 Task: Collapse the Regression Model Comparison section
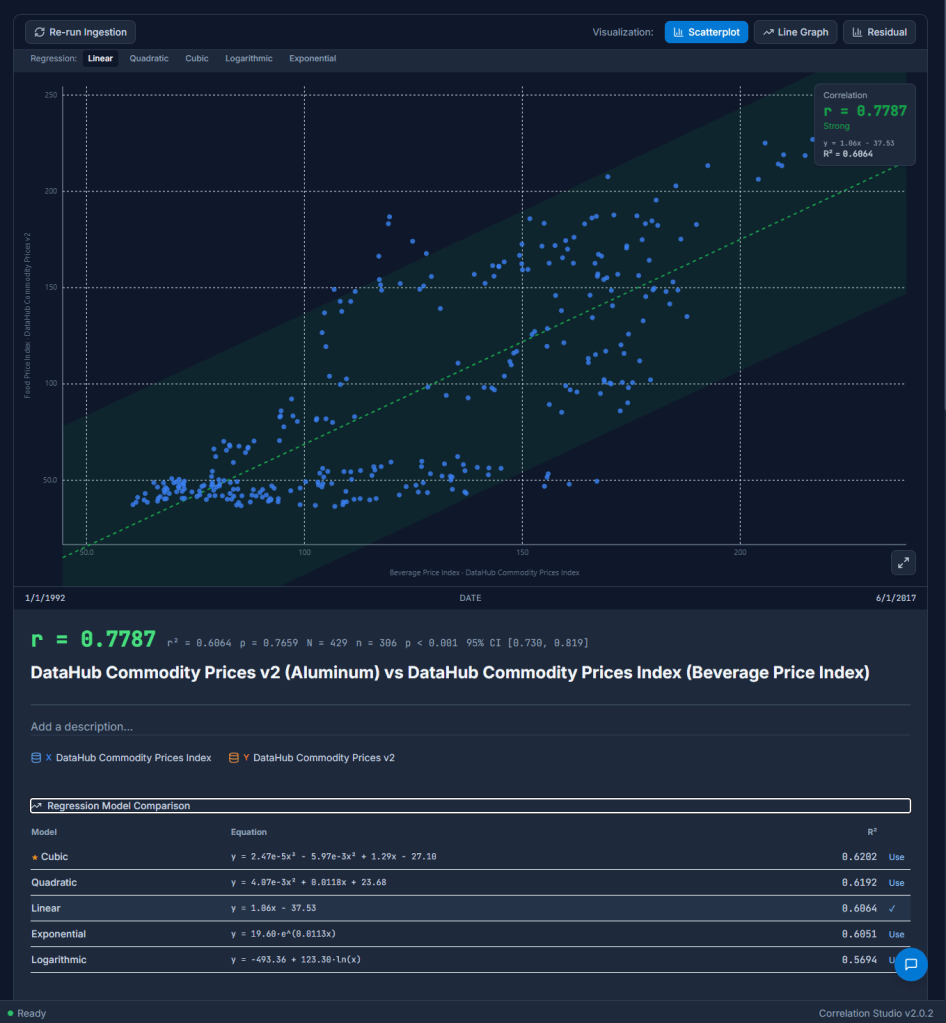pyautogui.click(x=470, y=806)
